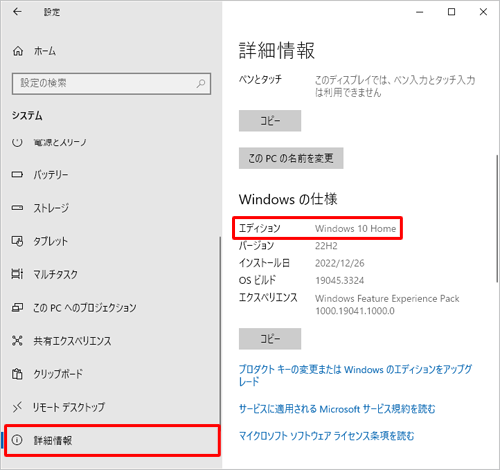The image size is (500, 470).
Task: Click the sidebar vertical scrollbar
Action: [x=220, y=330]
